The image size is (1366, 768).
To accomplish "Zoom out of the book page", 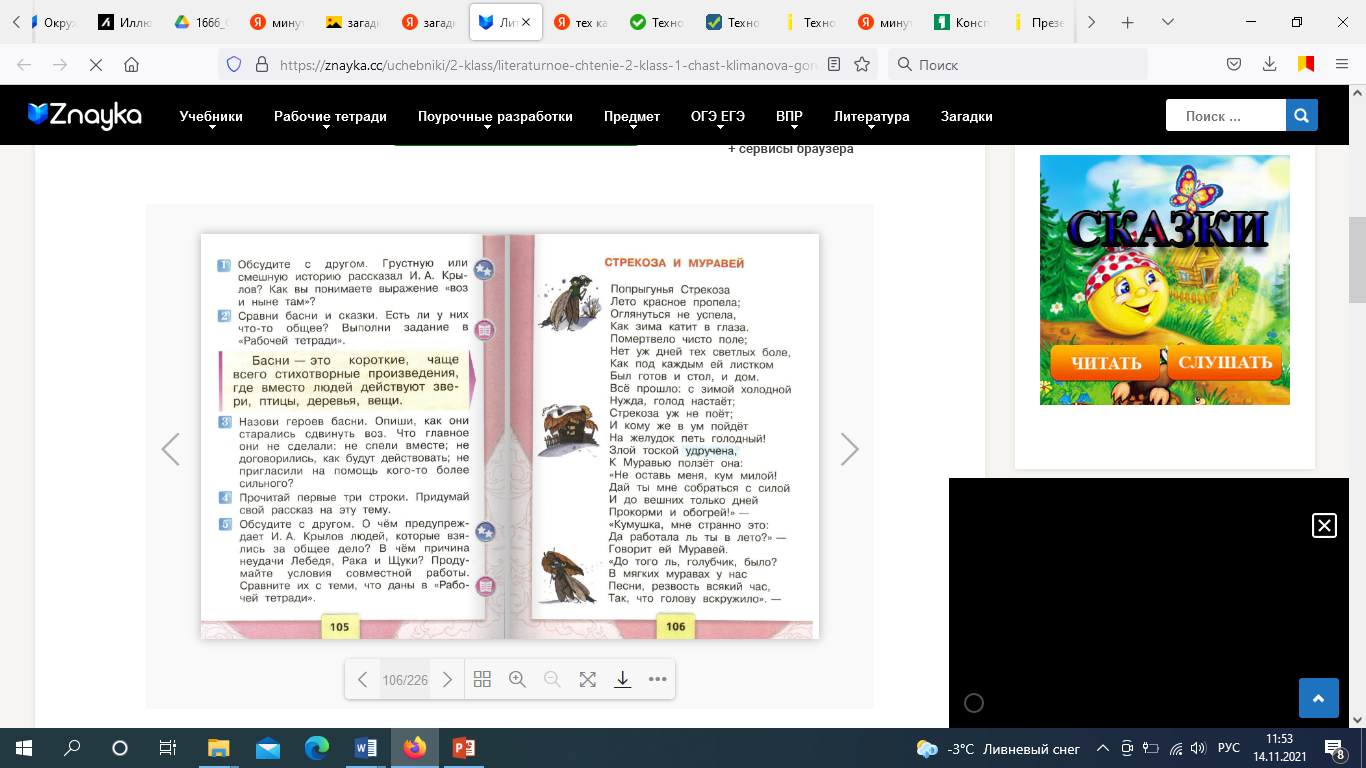I will click(552, 680).
